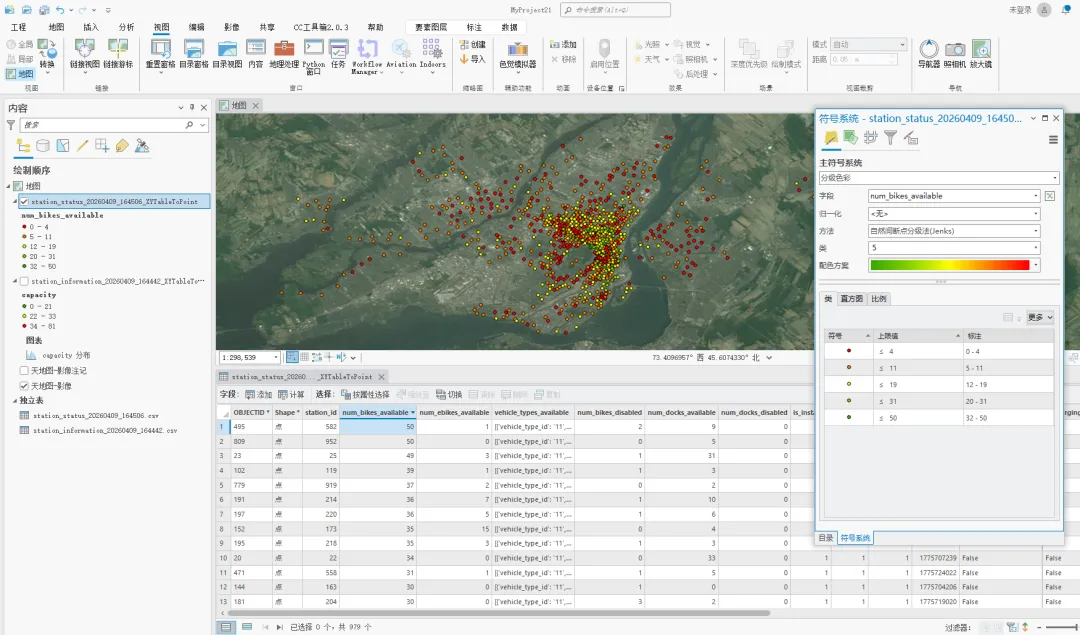Click the Contents pane search box
This screenshot has width=1080, height=635.
click(100, 125)
